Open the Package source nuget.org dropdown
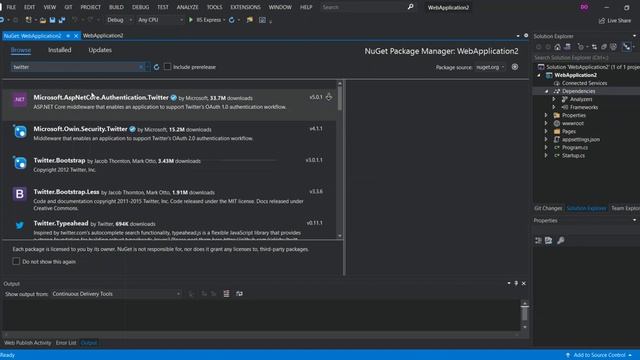The width and height of the screenshot is (640, 360). [x=490, y=67]
